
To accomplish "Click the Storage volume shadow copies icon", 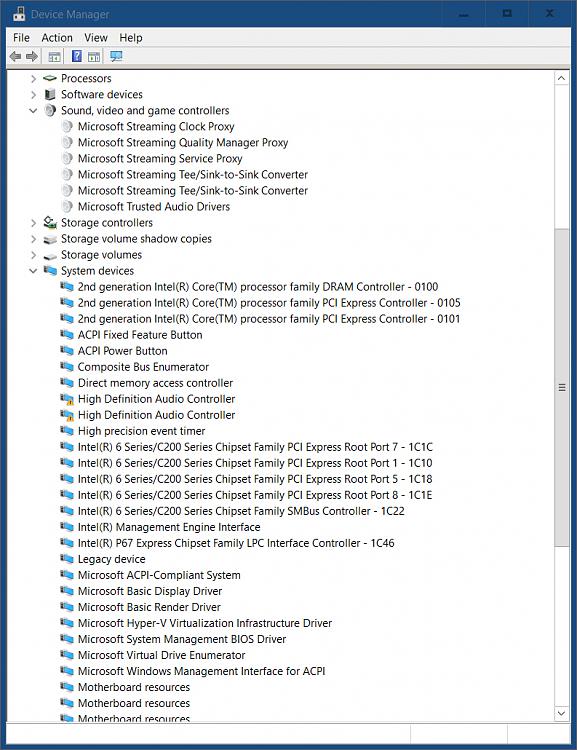I will point(50,239).
